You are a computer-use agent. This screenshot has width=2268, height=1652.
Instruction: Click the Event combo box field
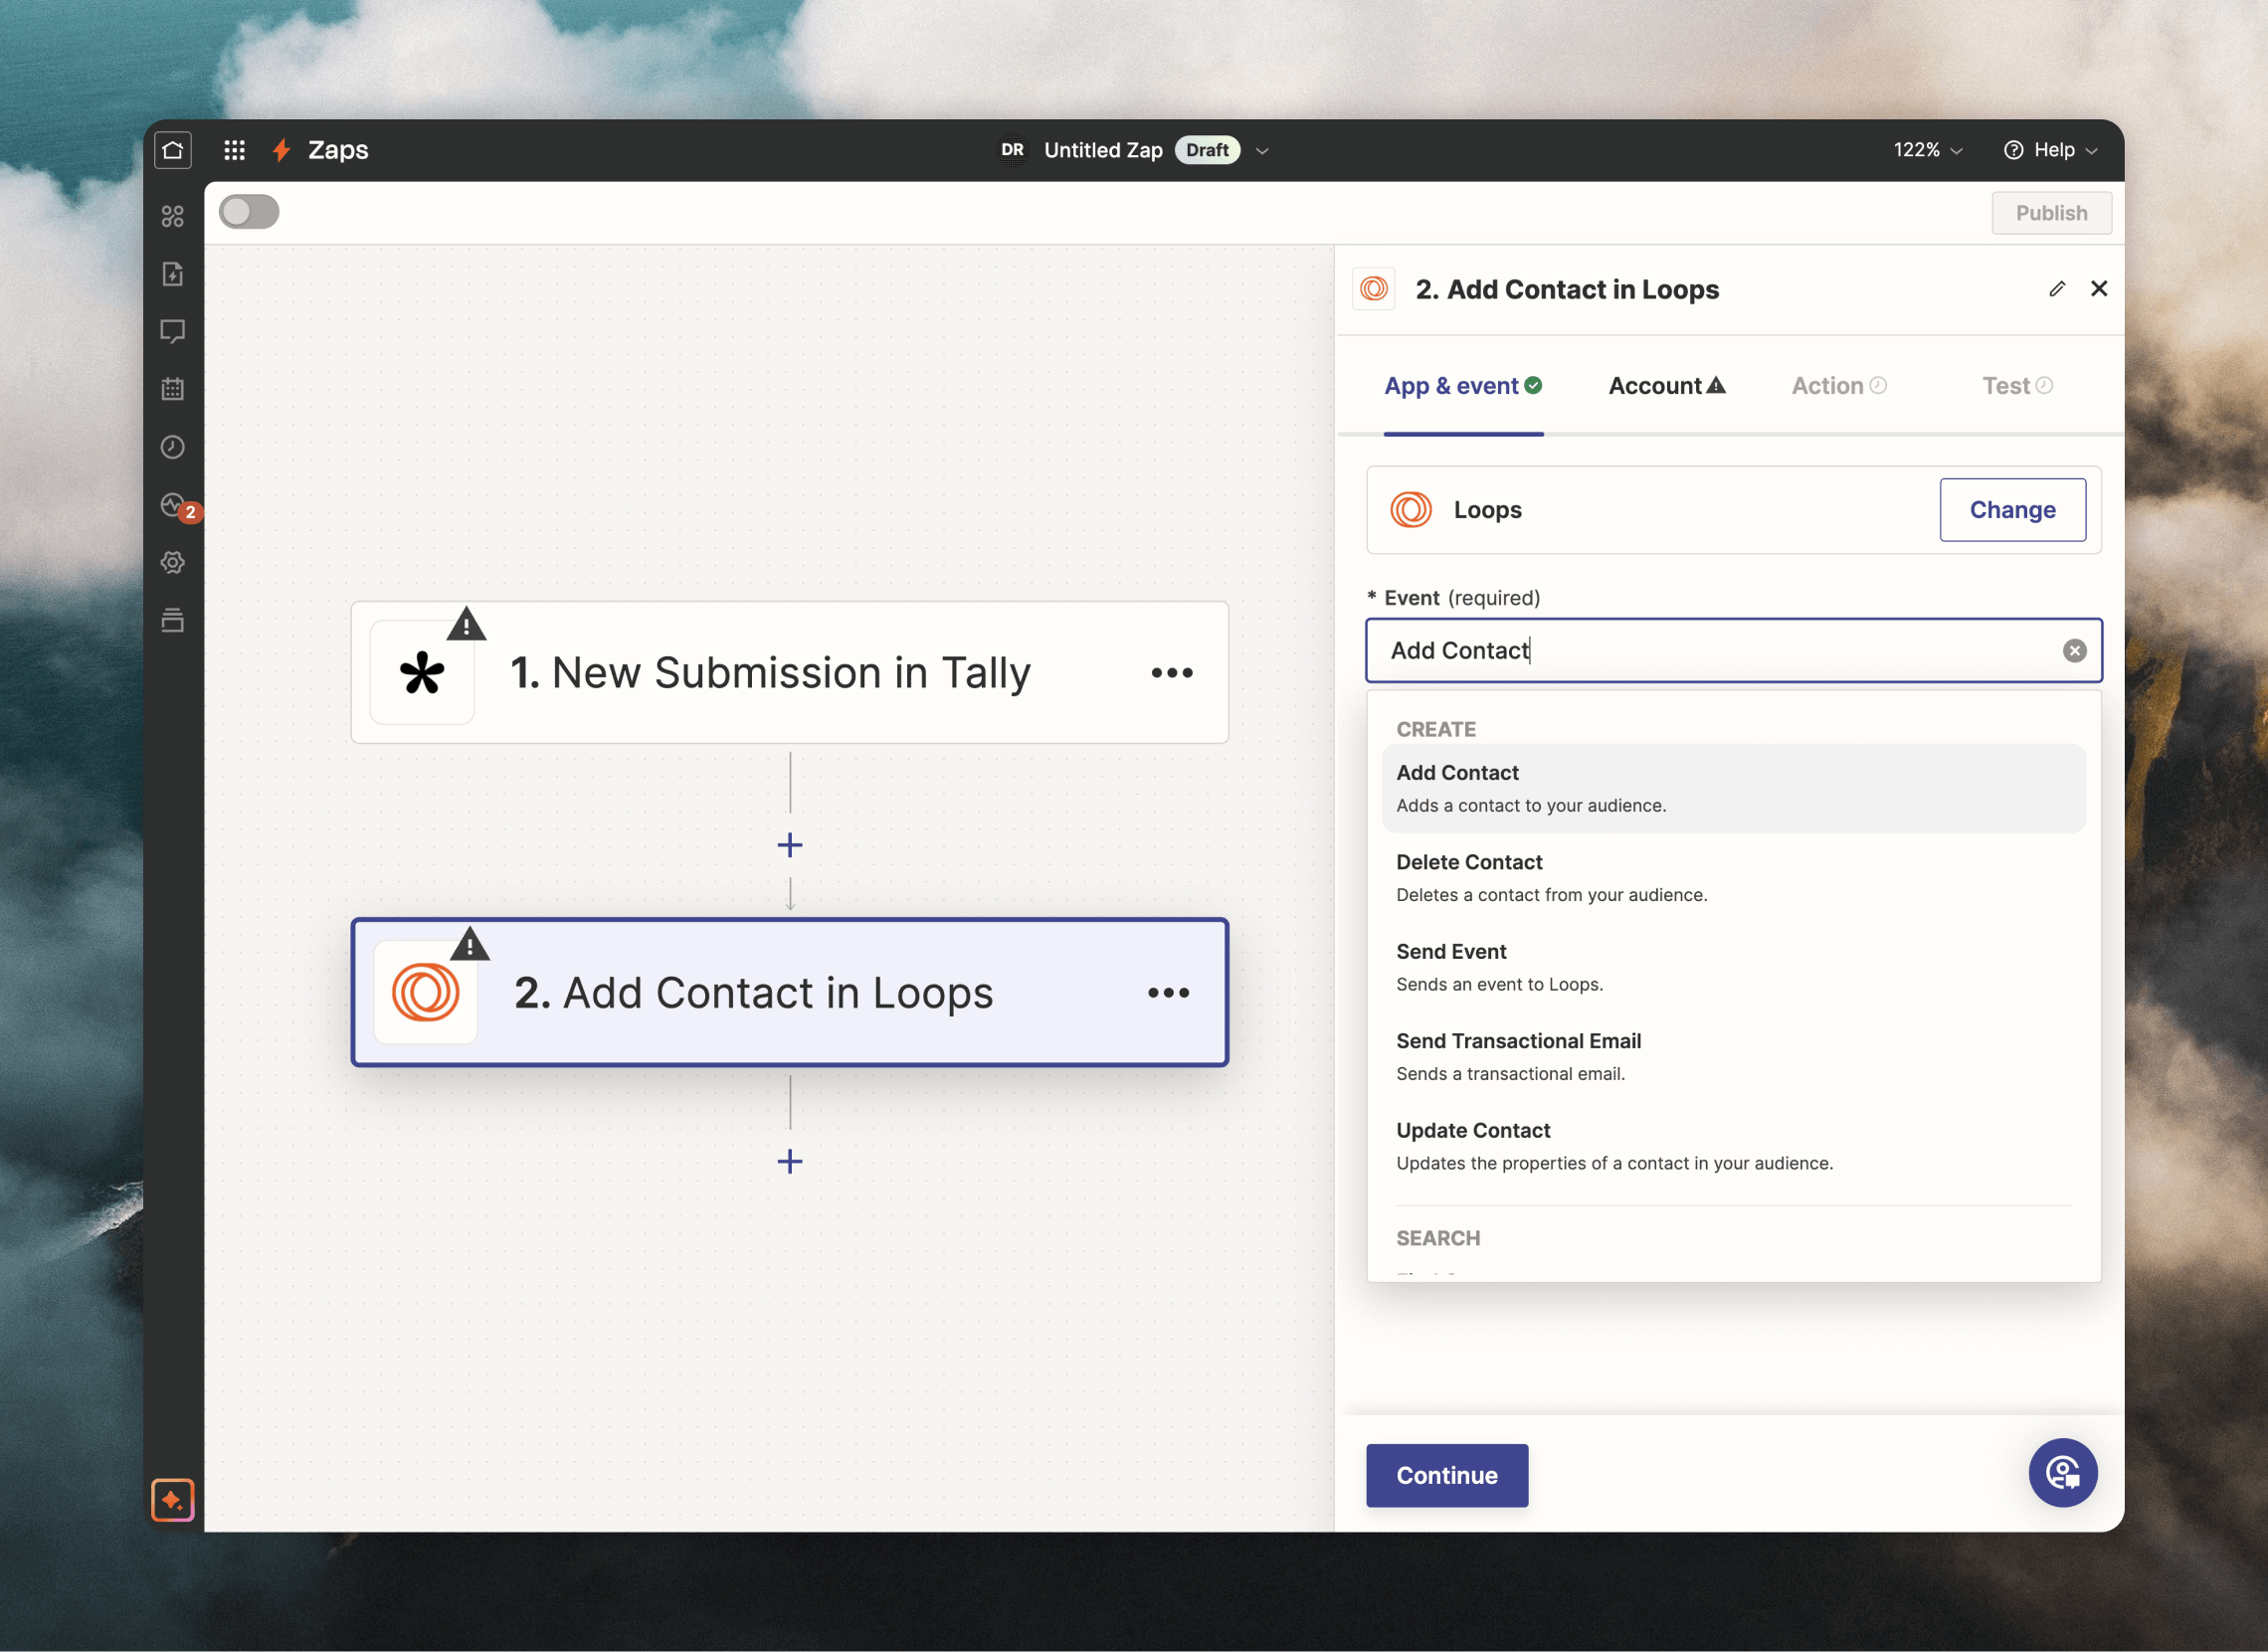coord(1733,651)
